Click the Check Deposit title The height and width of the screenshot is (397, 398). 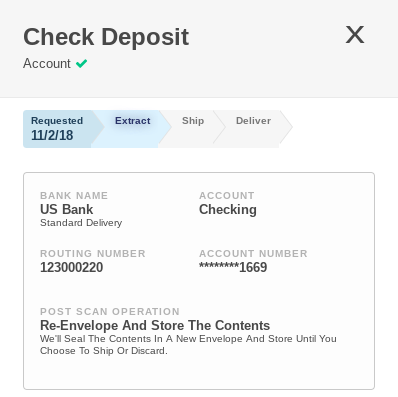coord(106,37)
